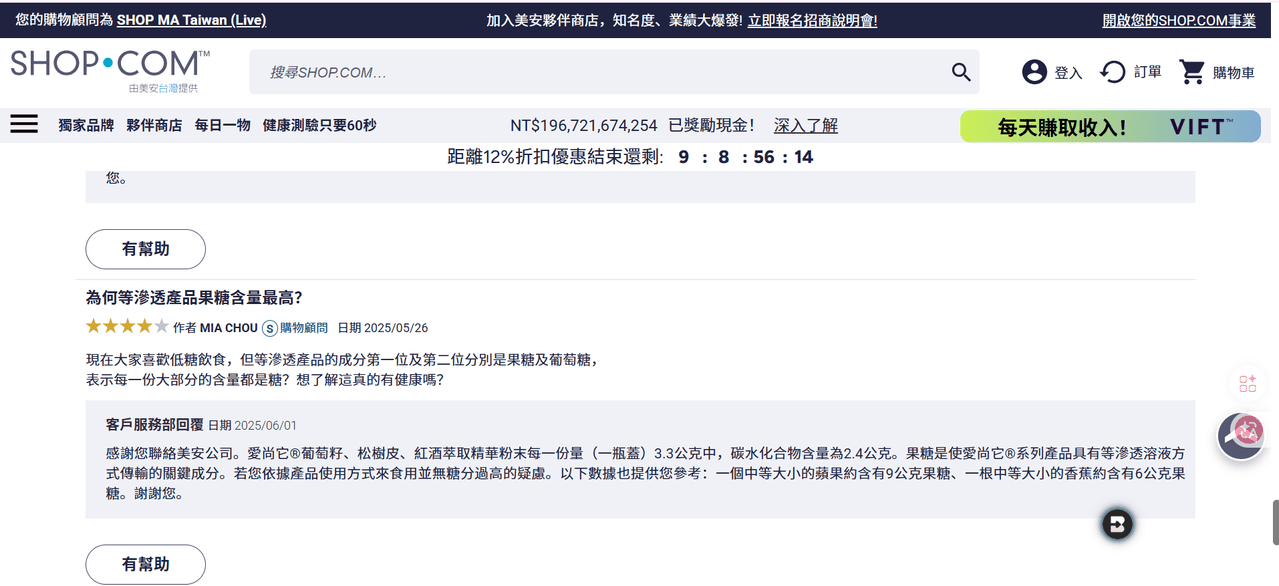Viewport: 1279px width, 586px height.
Task: Open the orders history icon
Action: (x=1113, y=72)
